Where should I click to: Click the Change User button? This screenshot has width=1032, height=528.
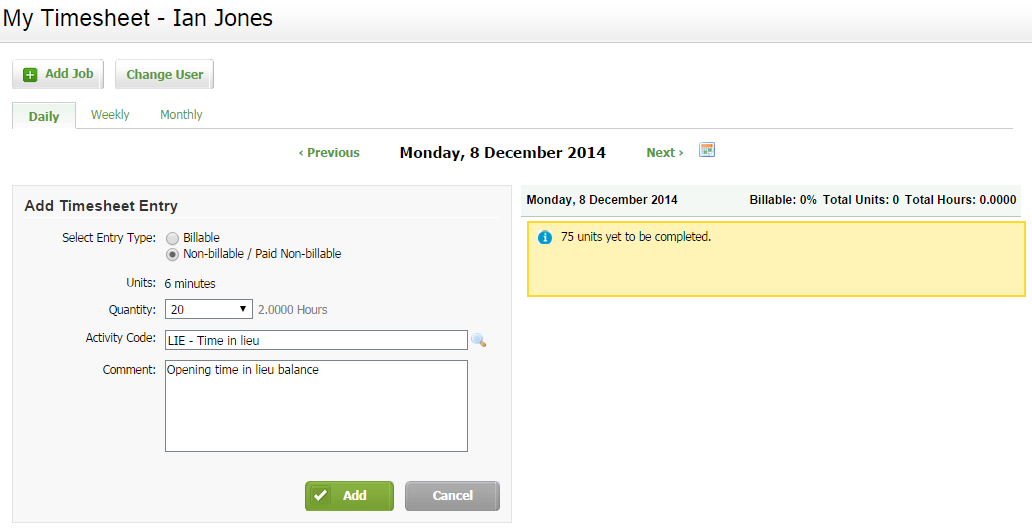click(x=164, y=75)
